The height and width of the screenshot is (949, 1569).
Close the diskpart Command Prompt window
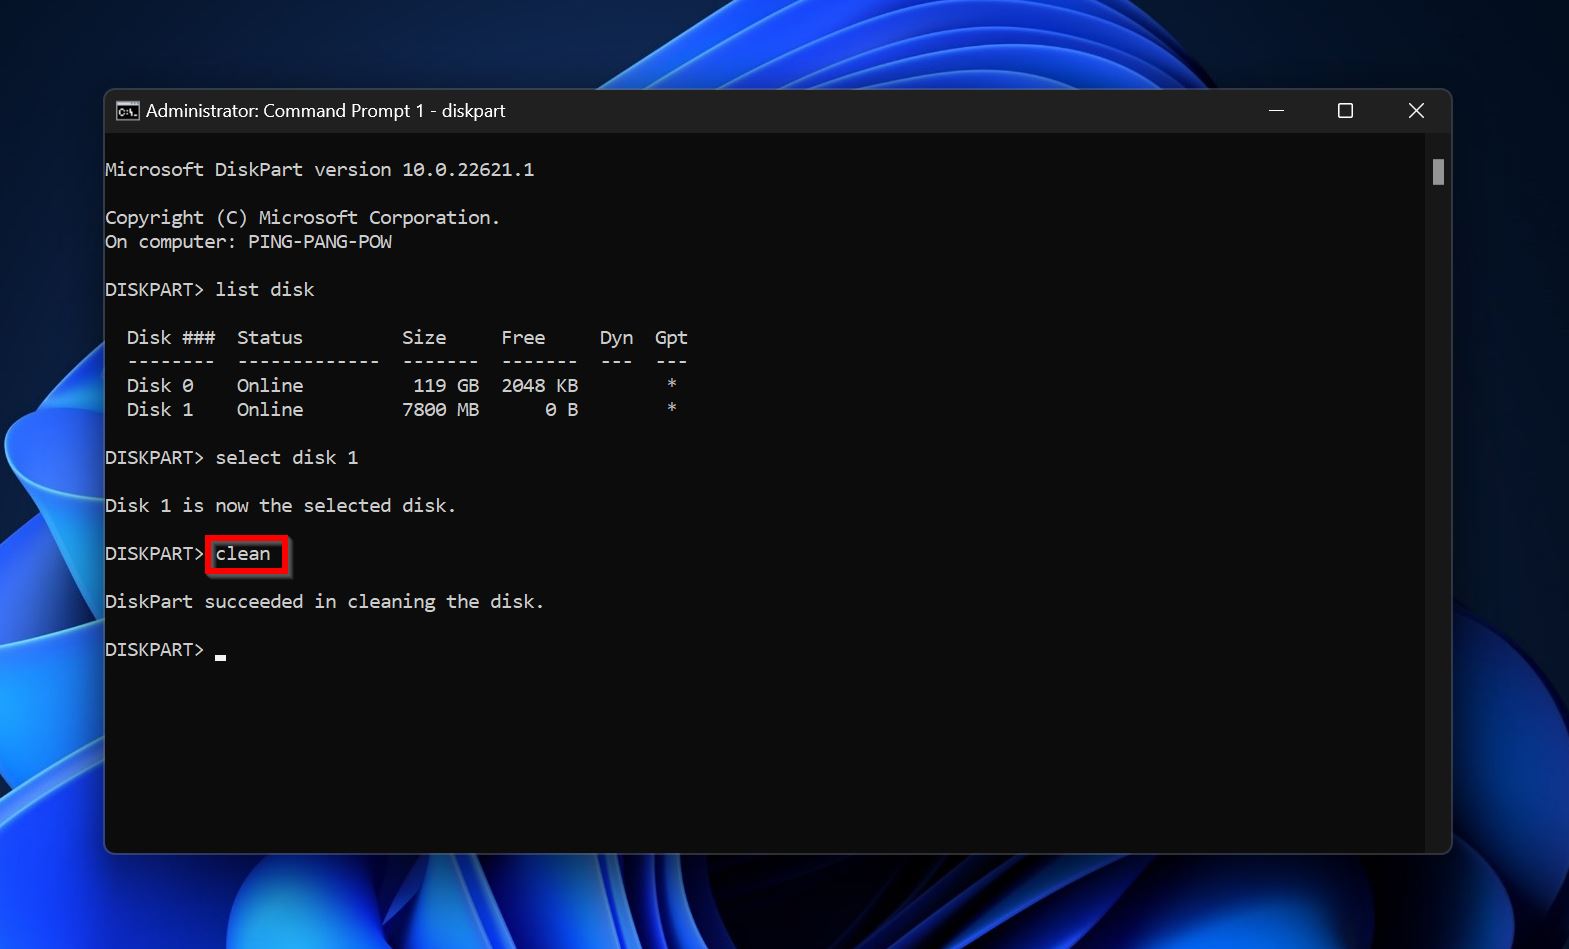tap(1416, 111)
